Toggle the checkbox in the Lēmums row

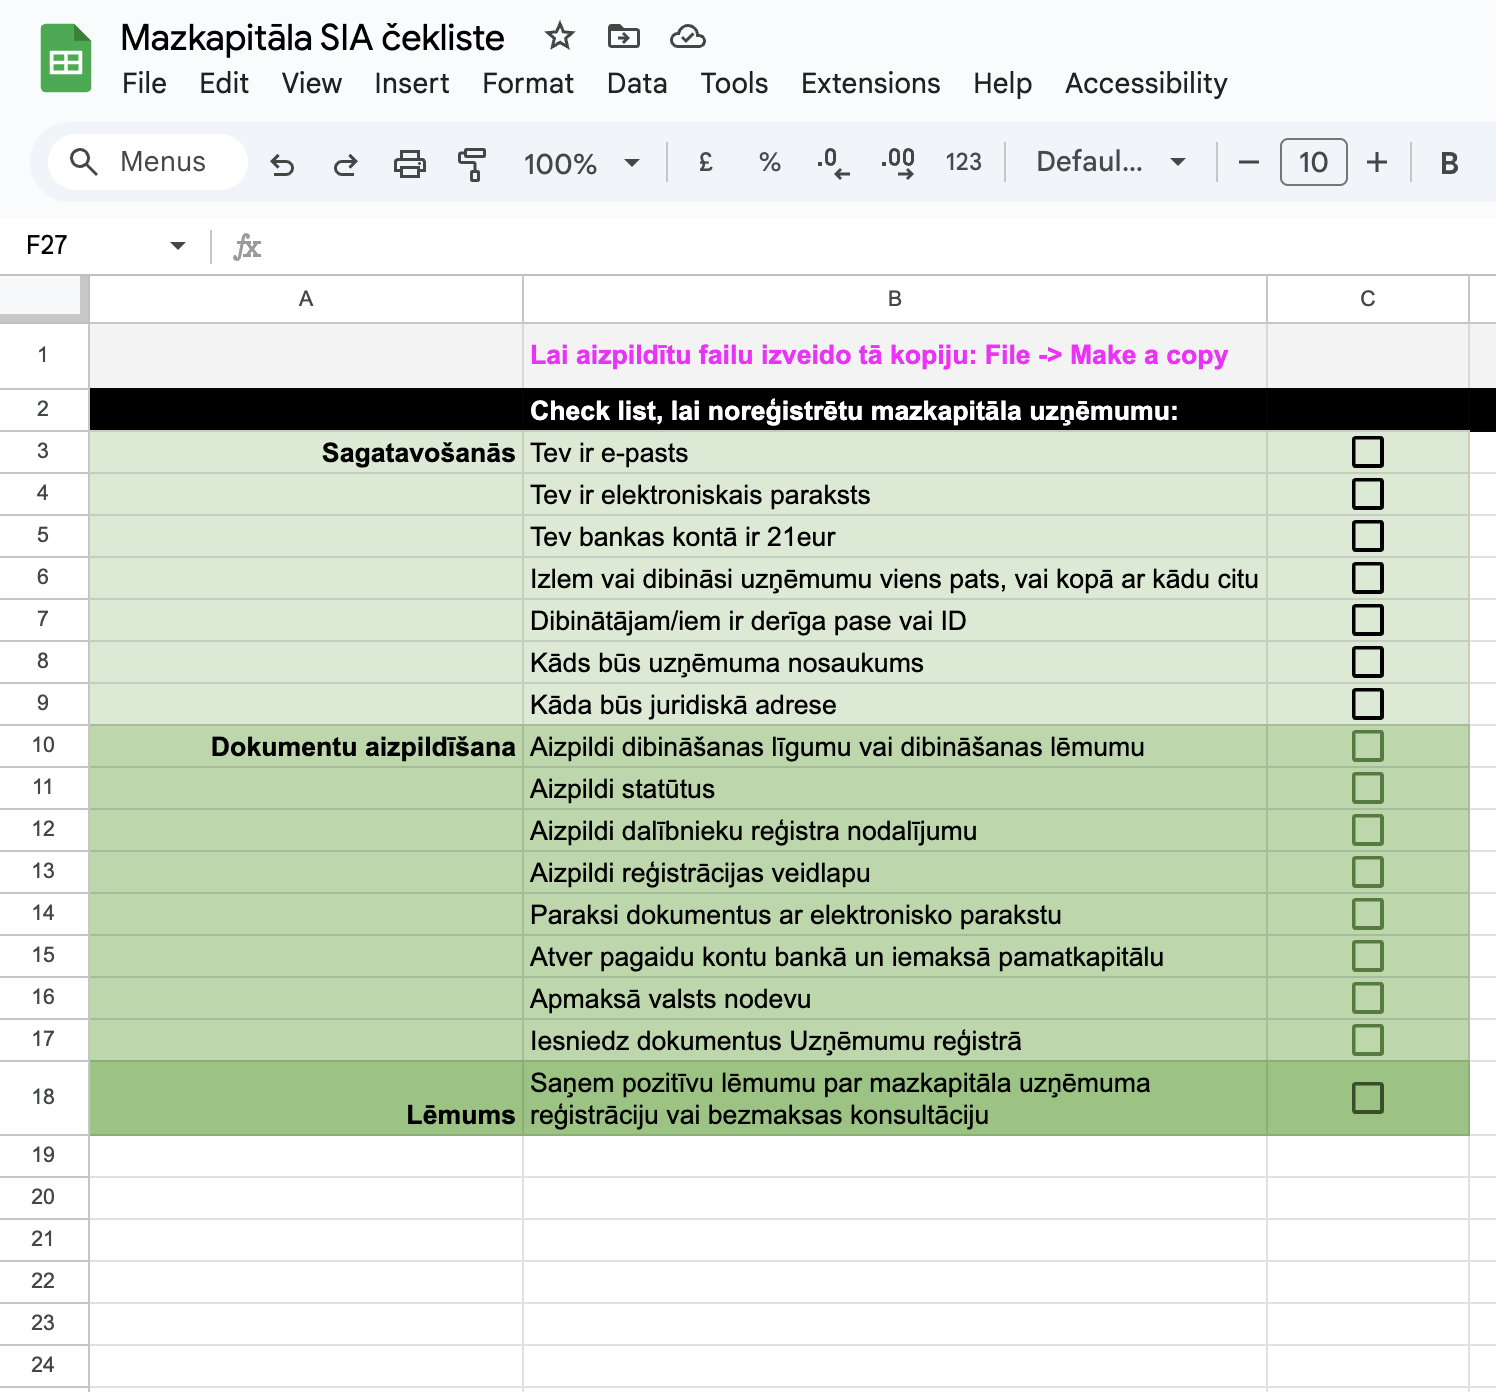tap(1367, 1098)
